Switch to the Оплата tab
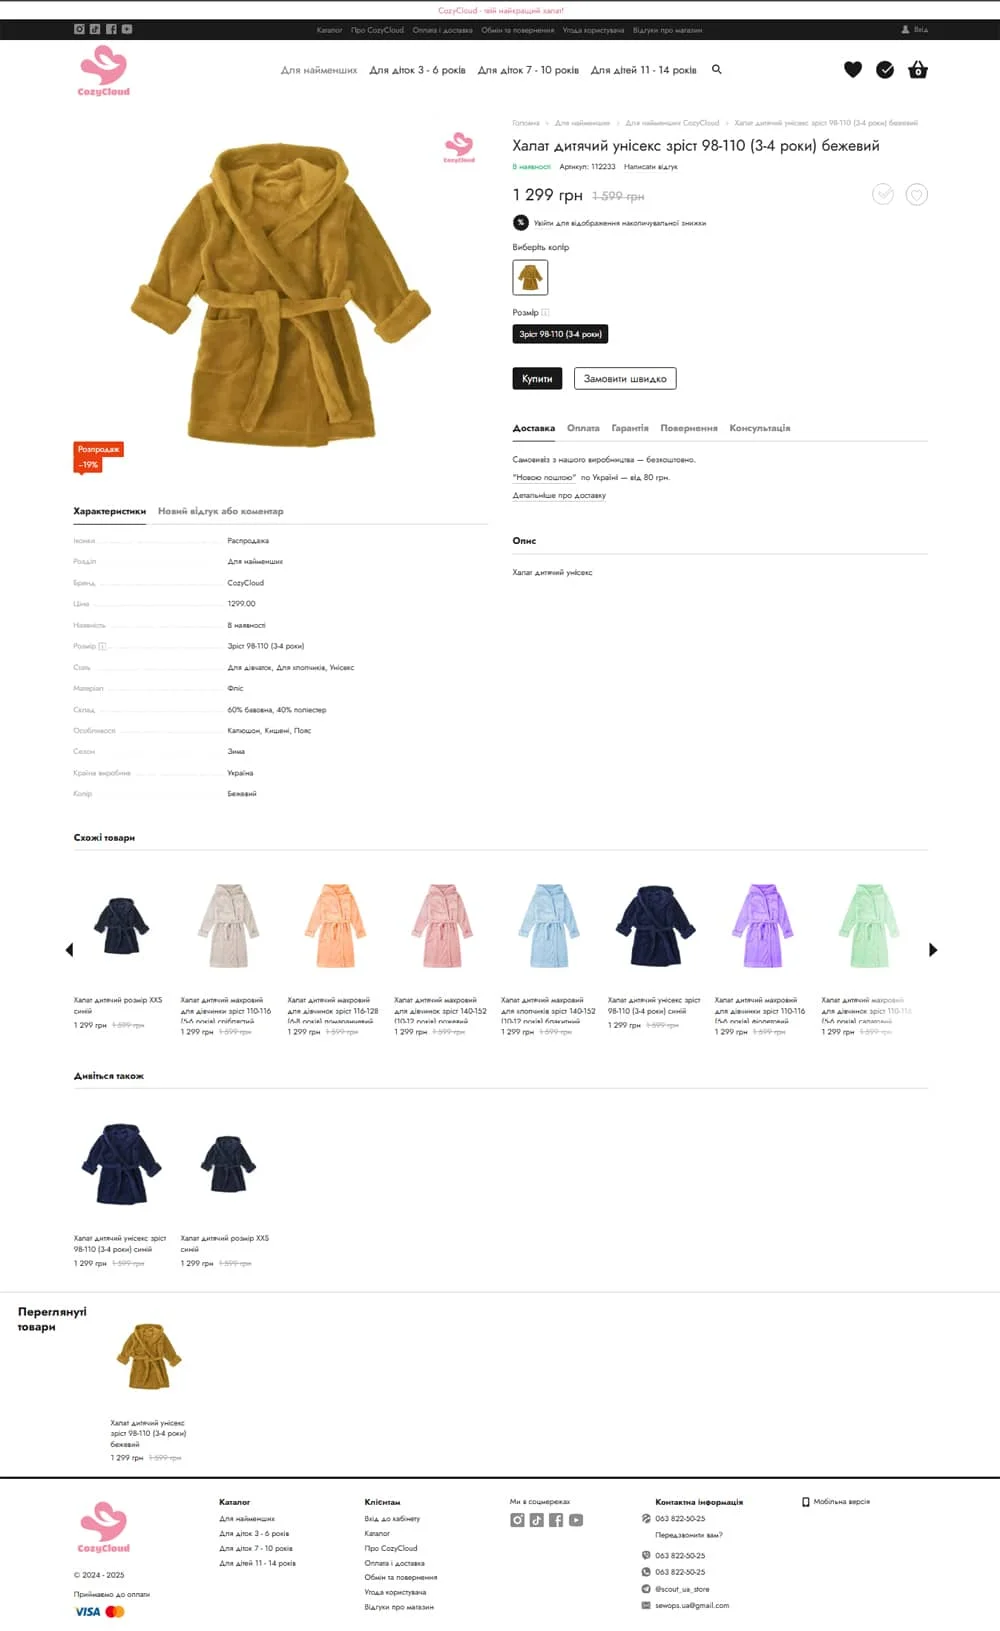The height and width of the screenshot is (1631, 1000). [x=583, y=428]
